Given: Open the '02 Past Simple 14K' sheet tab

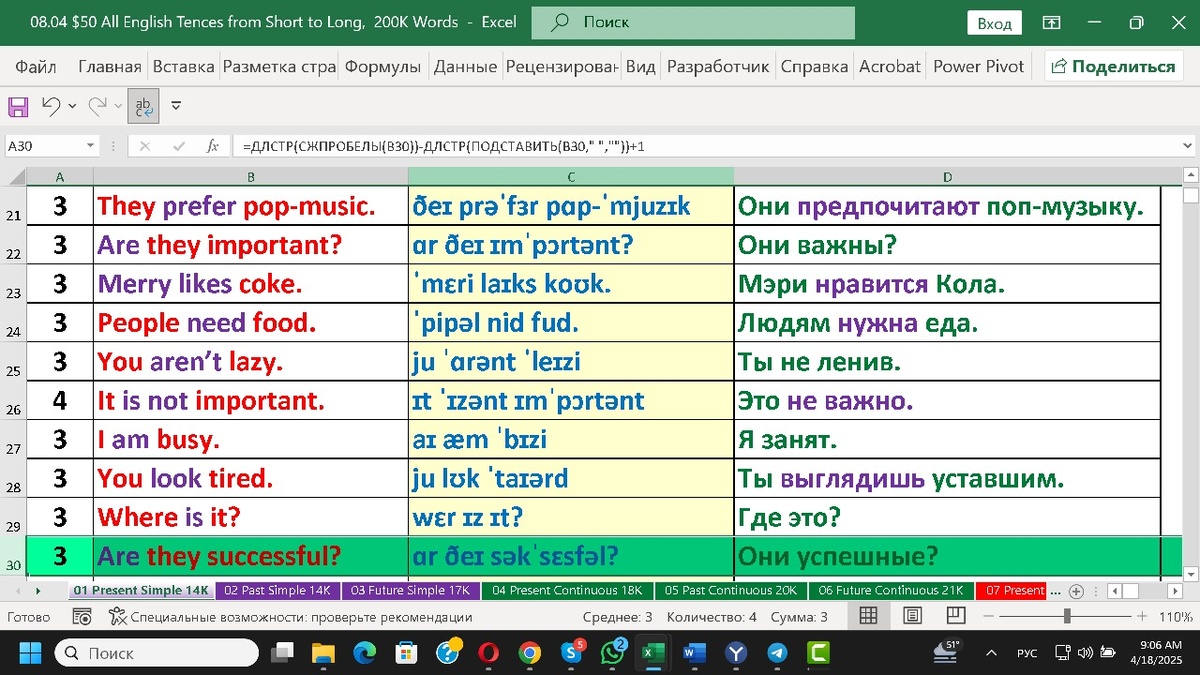Looking at the screenshot, I should pyautogui.click(x=277, y=590).
